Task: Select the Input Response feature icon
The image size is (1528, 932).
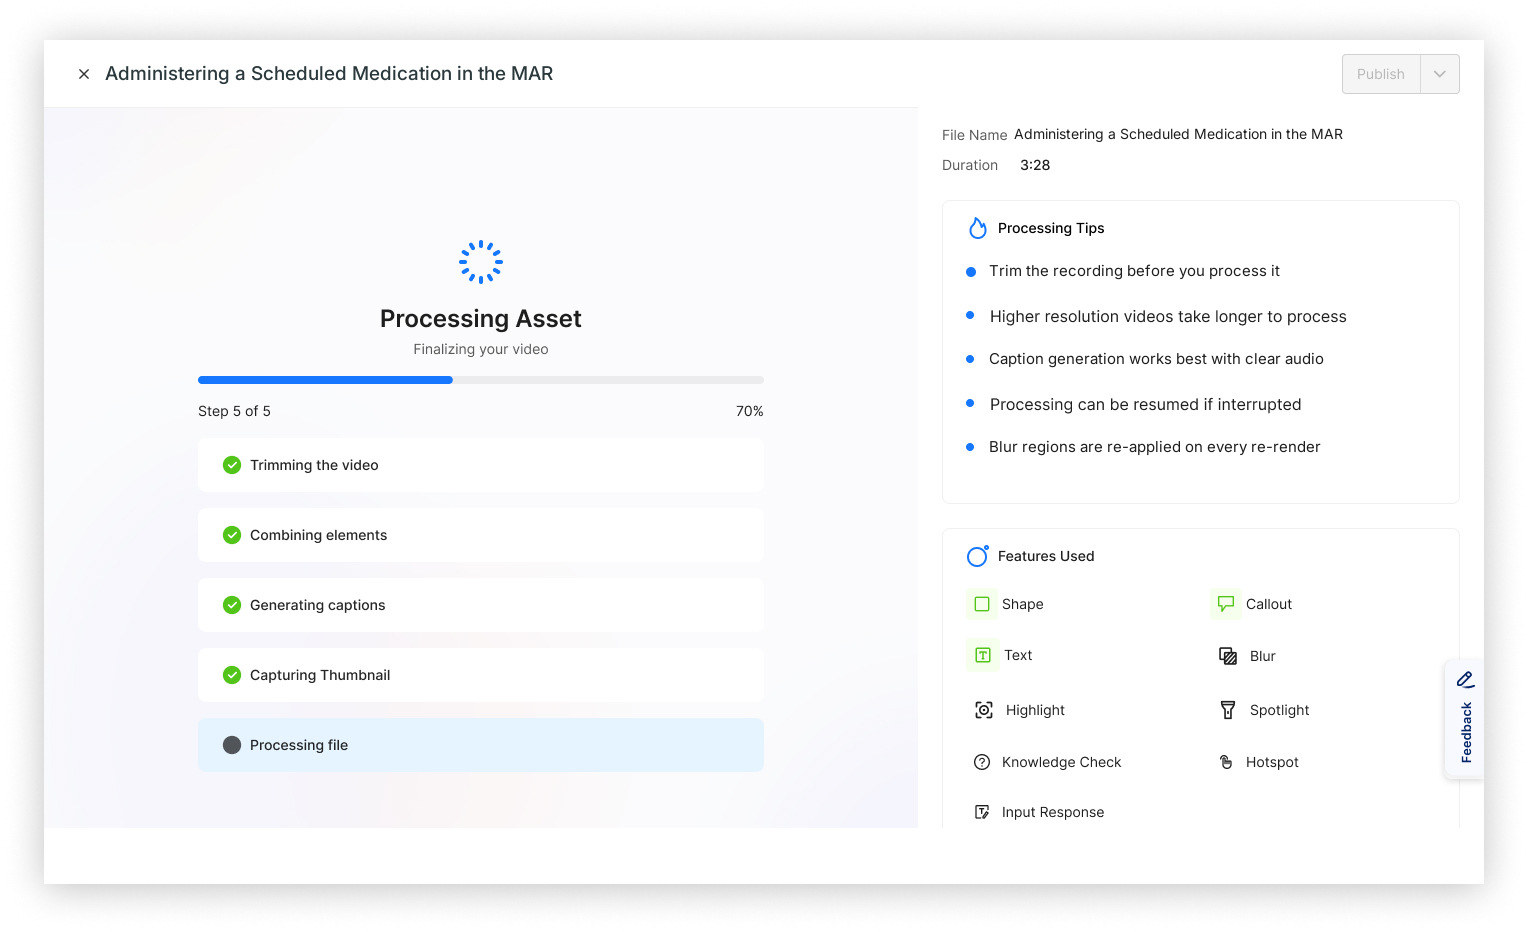Action: pyautogui.click(x=982, y=812)
